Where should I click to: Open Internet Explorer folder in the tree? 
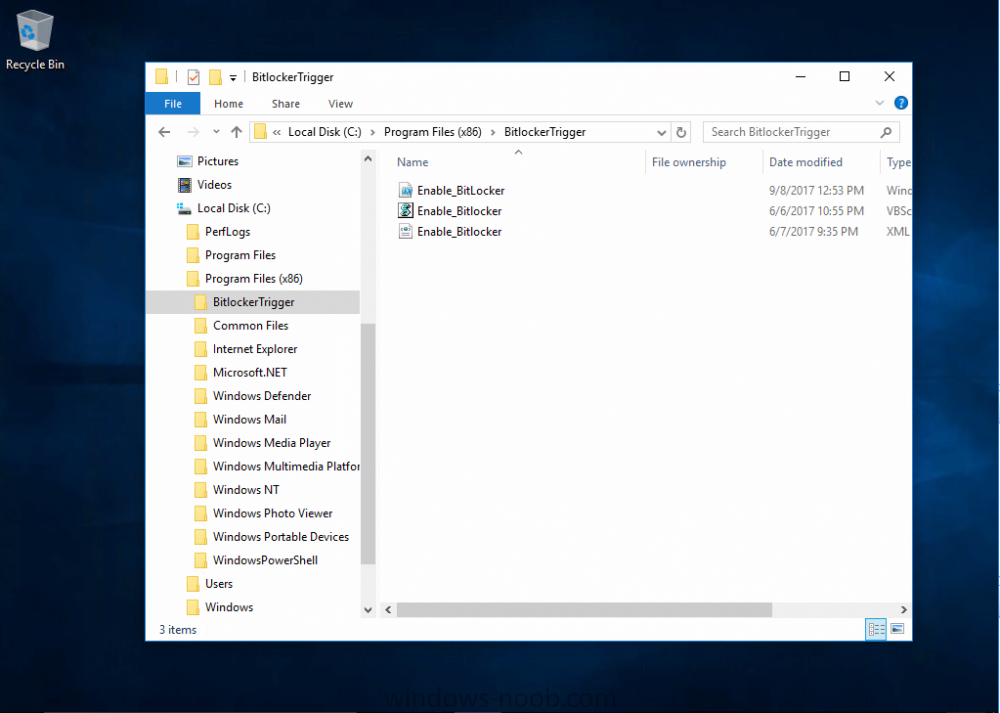pyautogui.click(x=254, y=349)
